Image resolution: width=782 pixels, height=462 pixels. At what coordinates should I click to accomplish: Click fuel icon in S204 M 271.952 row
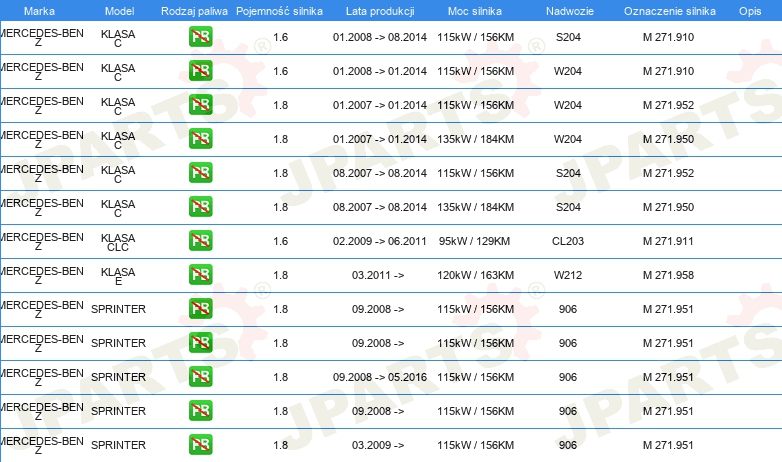coord(200,172)
